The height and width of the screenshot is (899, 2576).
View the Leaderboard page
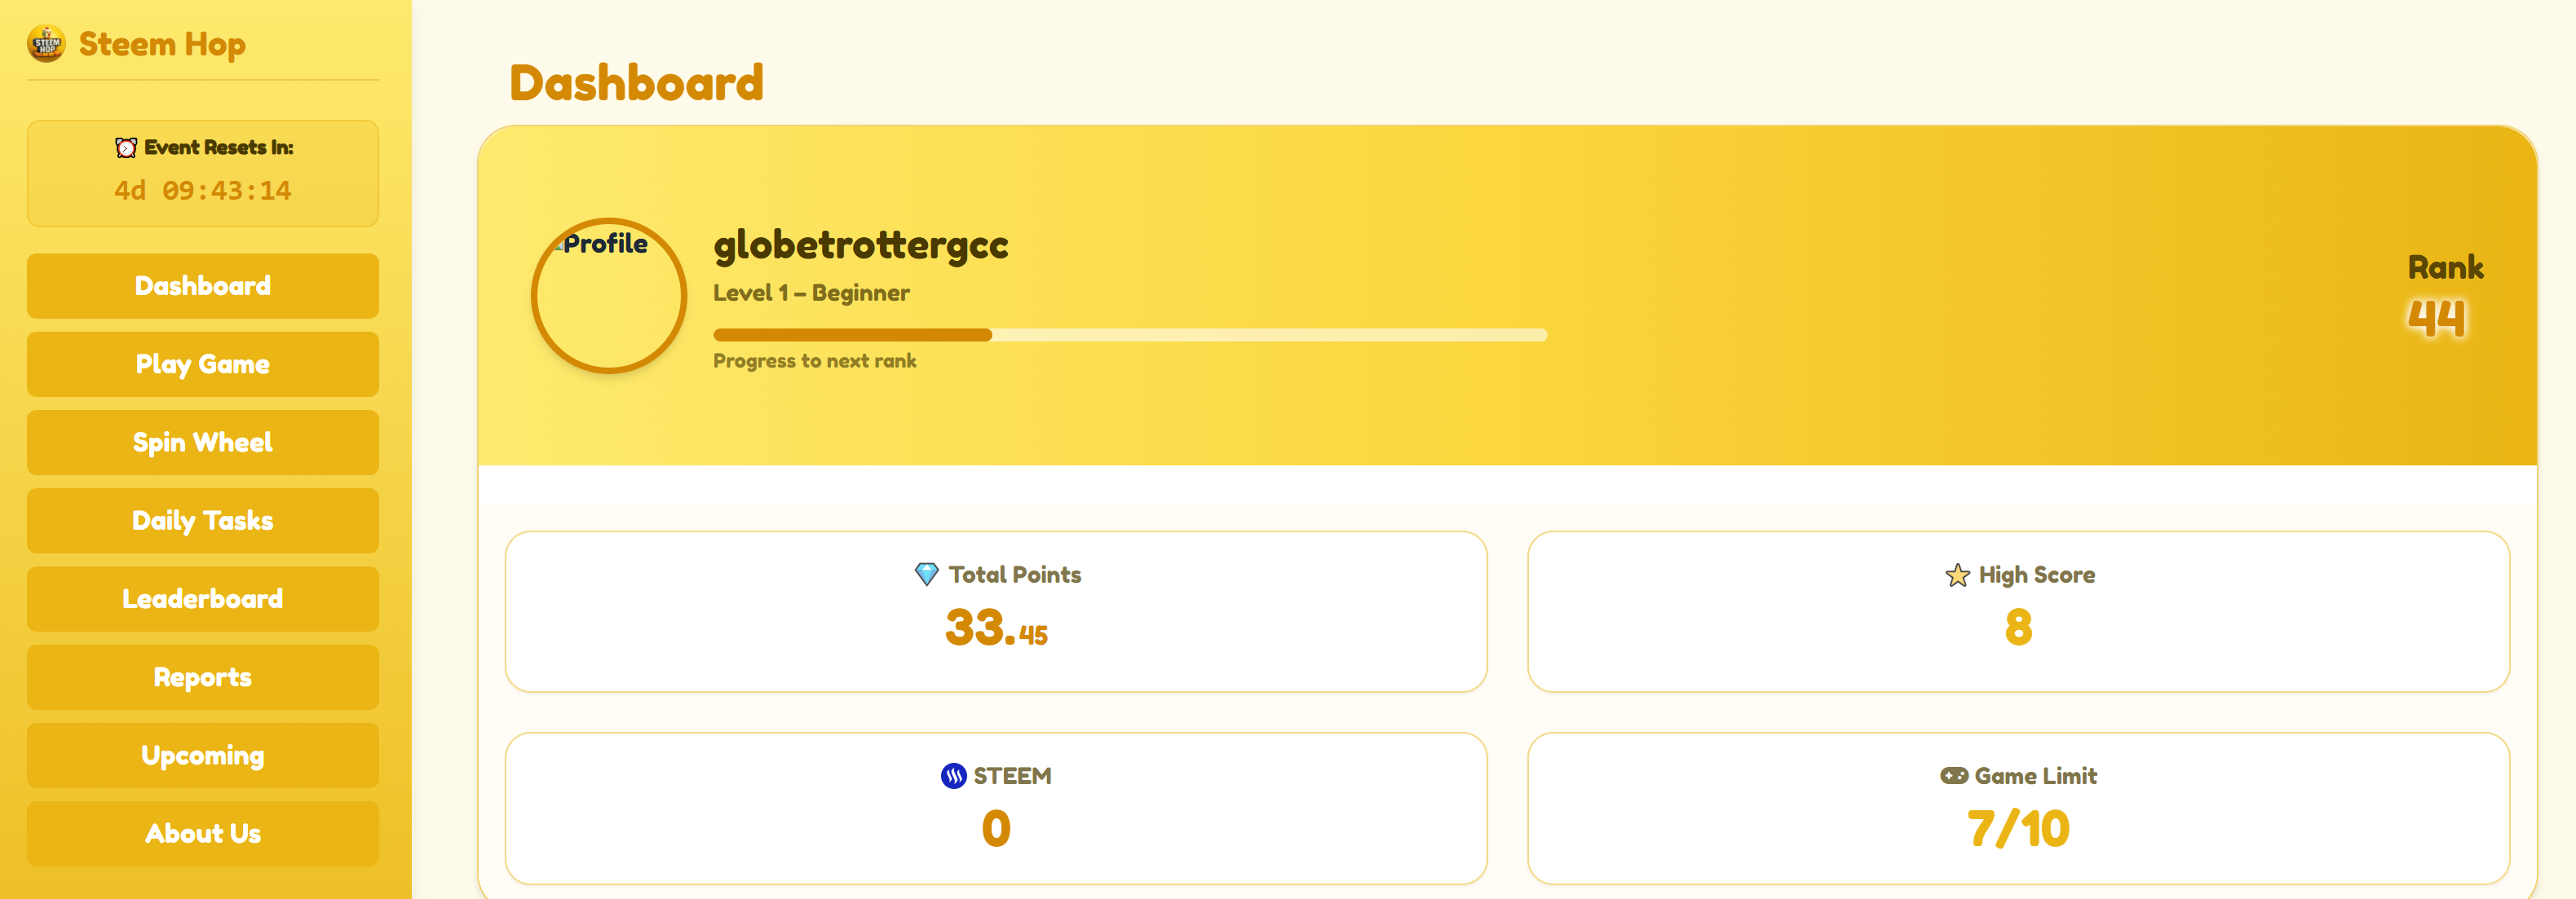(x=203, y=599)
